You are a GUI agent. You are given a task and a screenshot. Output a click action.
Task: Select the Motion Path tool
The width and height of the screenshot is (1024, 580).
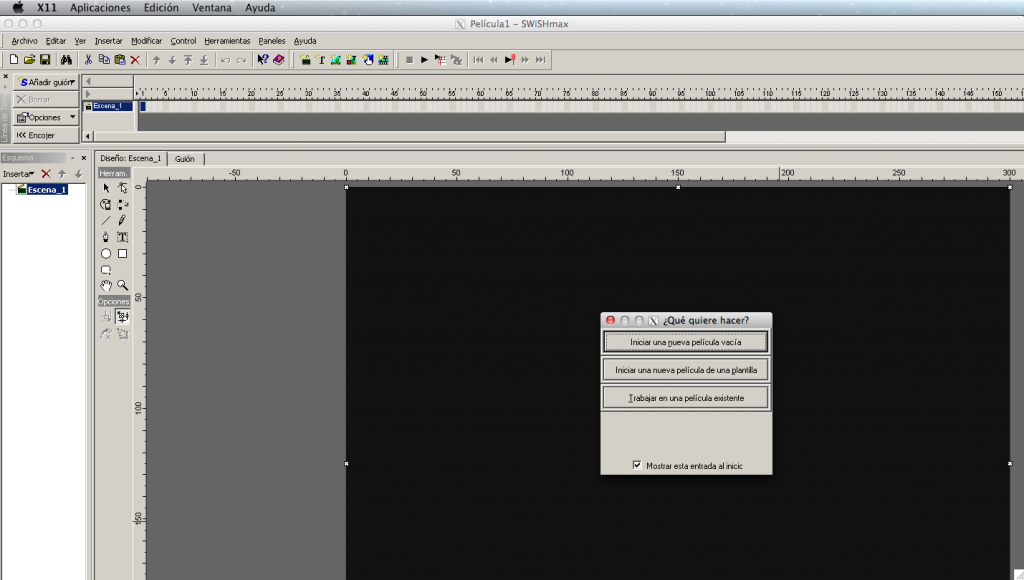click(x=122, y=204)
